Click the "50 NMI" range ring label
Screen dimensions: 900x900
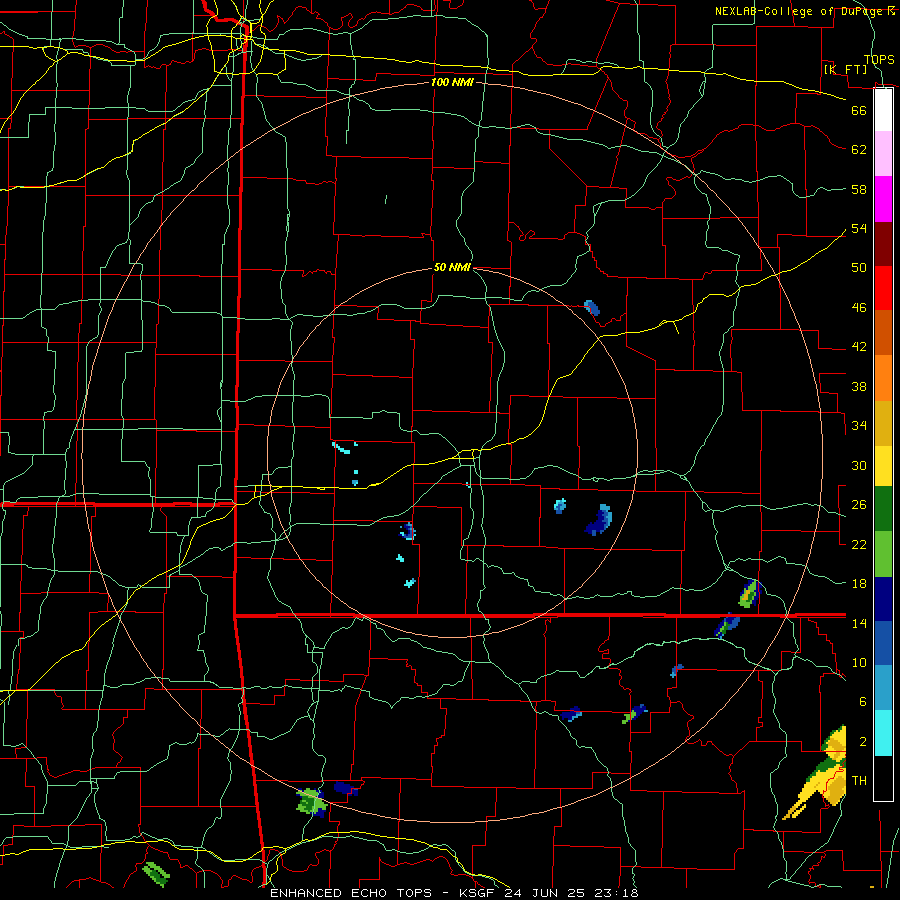tap(452, 267)
